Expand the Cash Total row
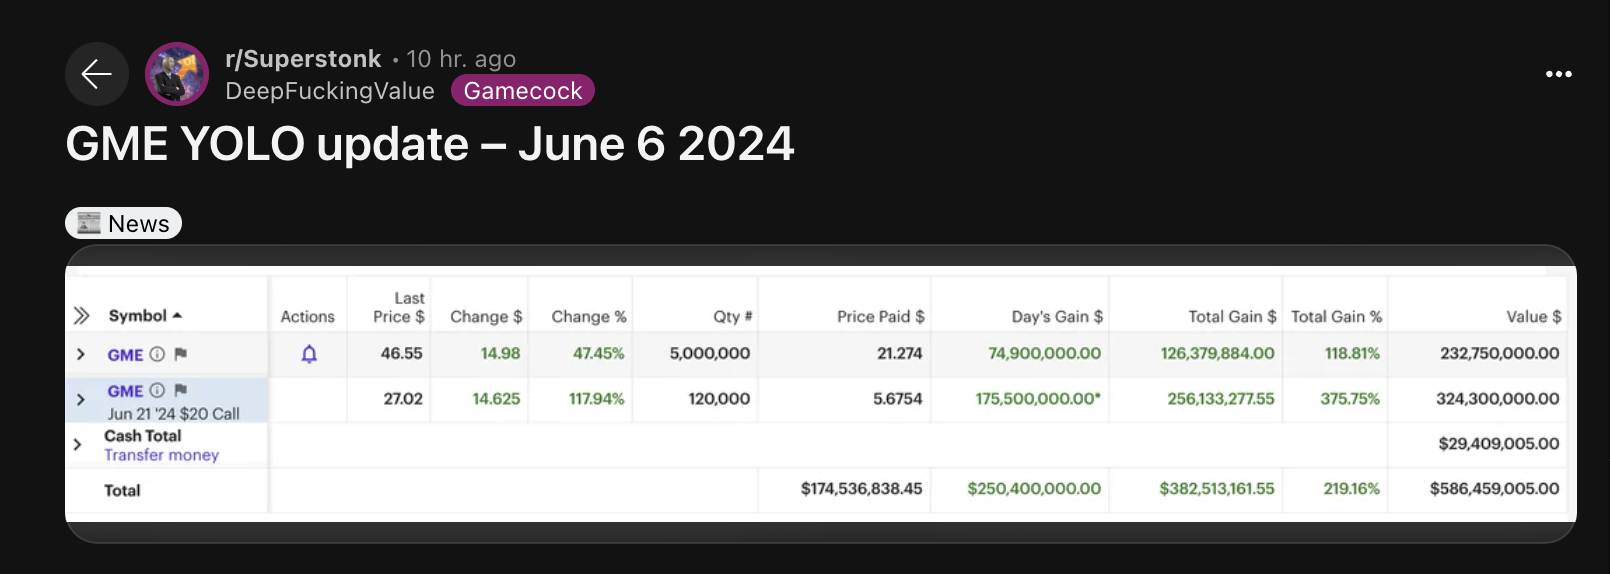The height and width of the screenshot is (574, 1610). [x=78, y=444]
